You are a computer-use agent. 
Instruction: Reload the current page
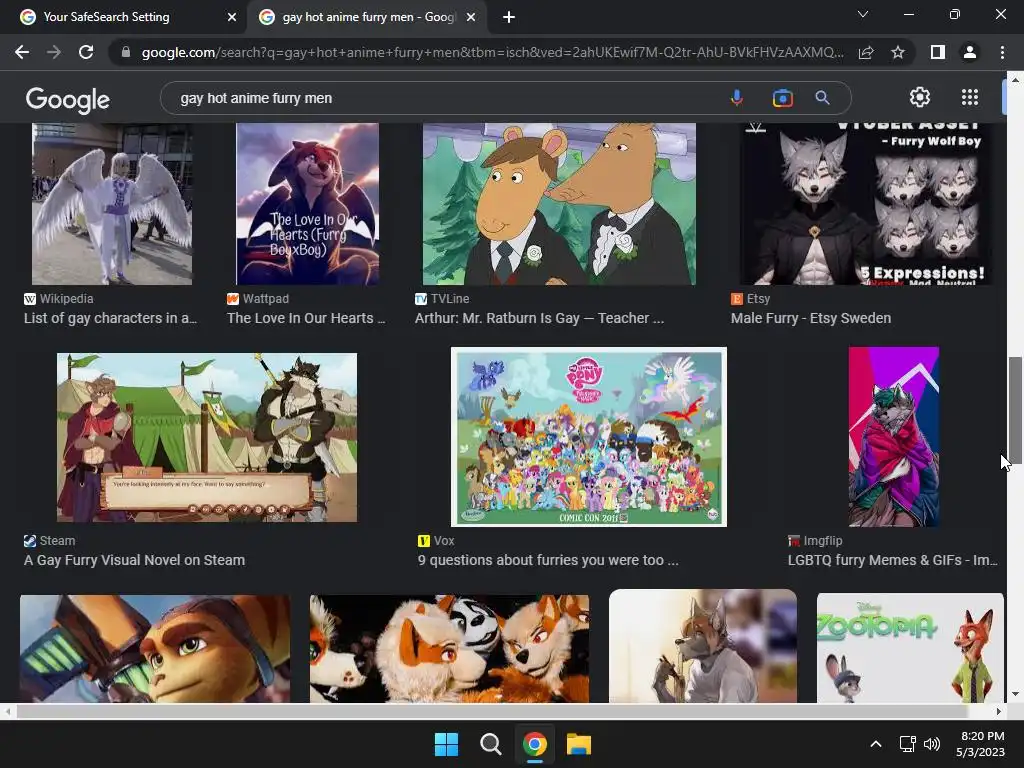click(86, 52)
